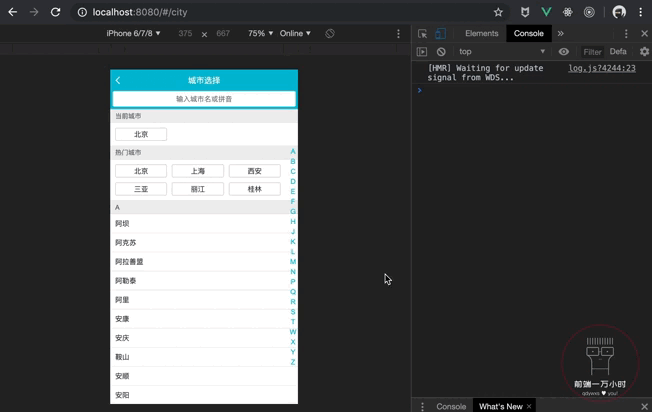Choose hot city 西安
The image size is (652, 412).
click(x=255, y=171)
